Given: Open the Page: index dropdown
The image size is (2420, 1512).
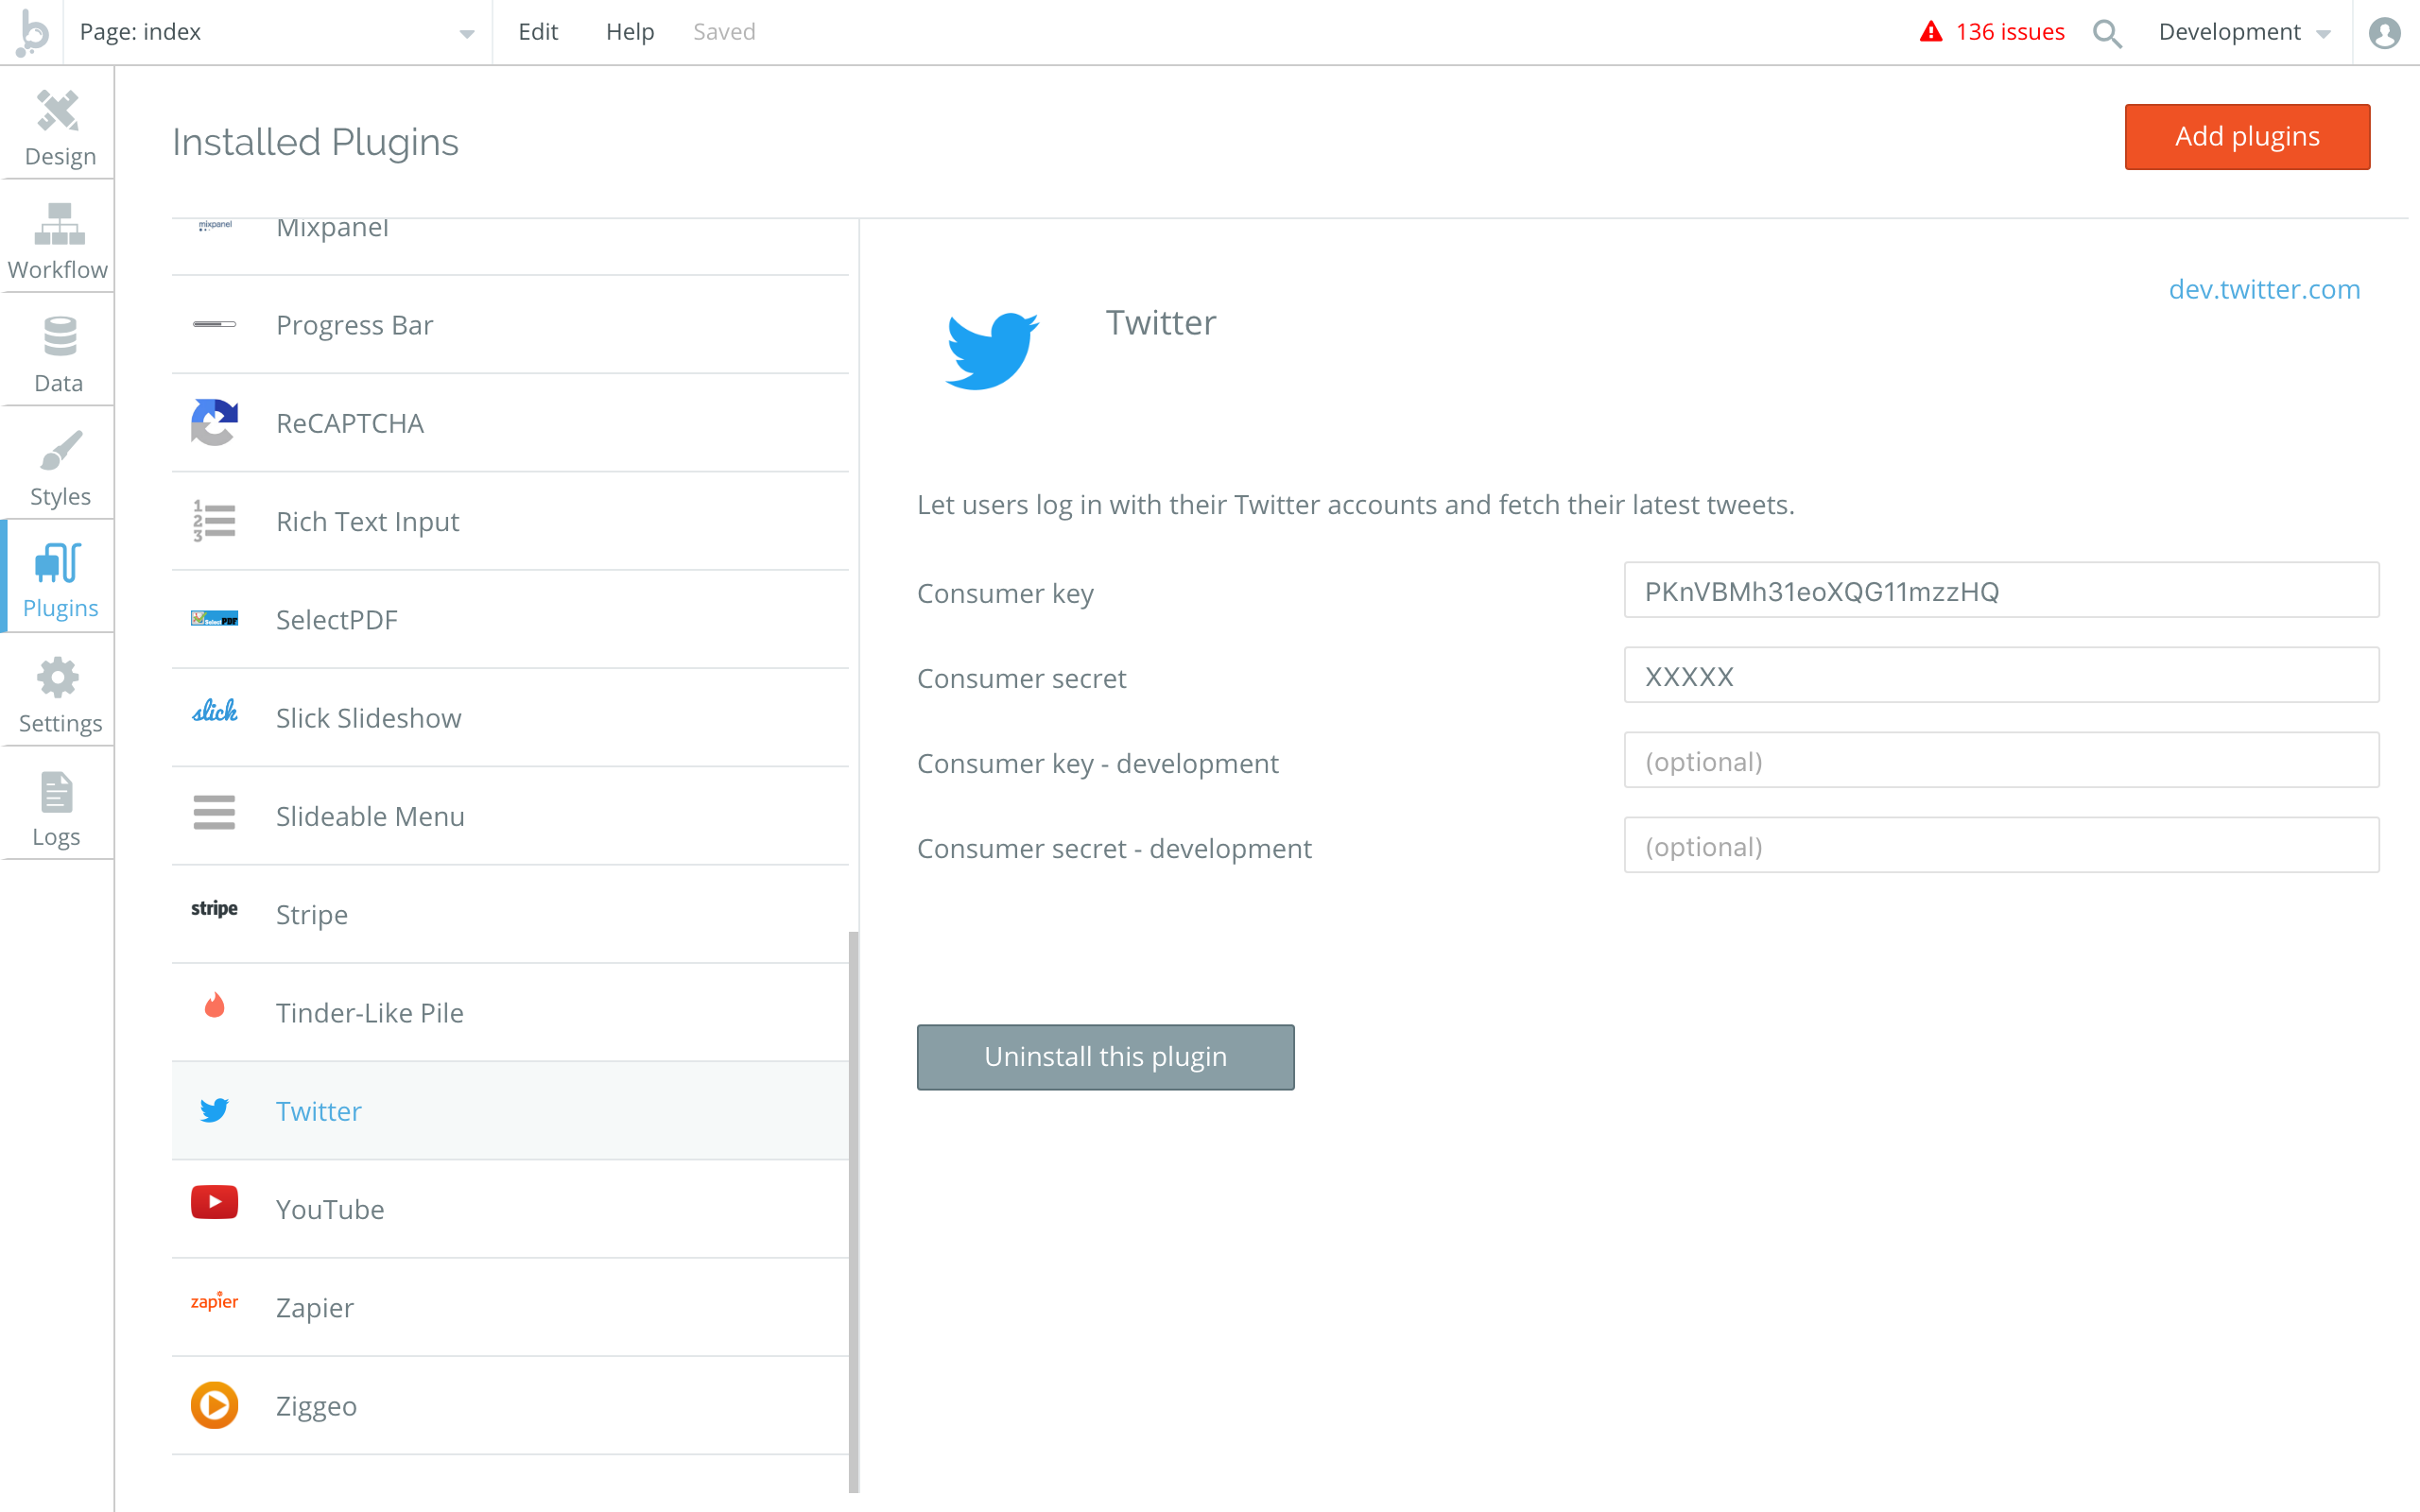Looking at the screenshot, I should (278, 32).
